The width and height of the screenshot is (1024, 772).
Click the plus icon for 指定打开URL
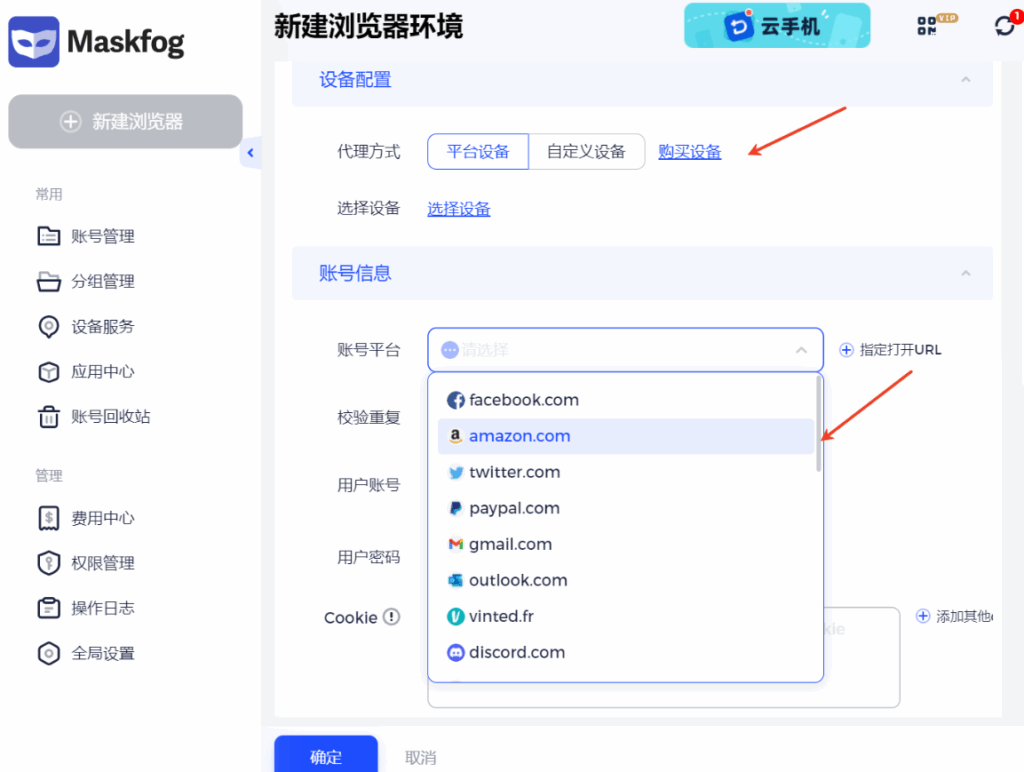tap(846, 350)
